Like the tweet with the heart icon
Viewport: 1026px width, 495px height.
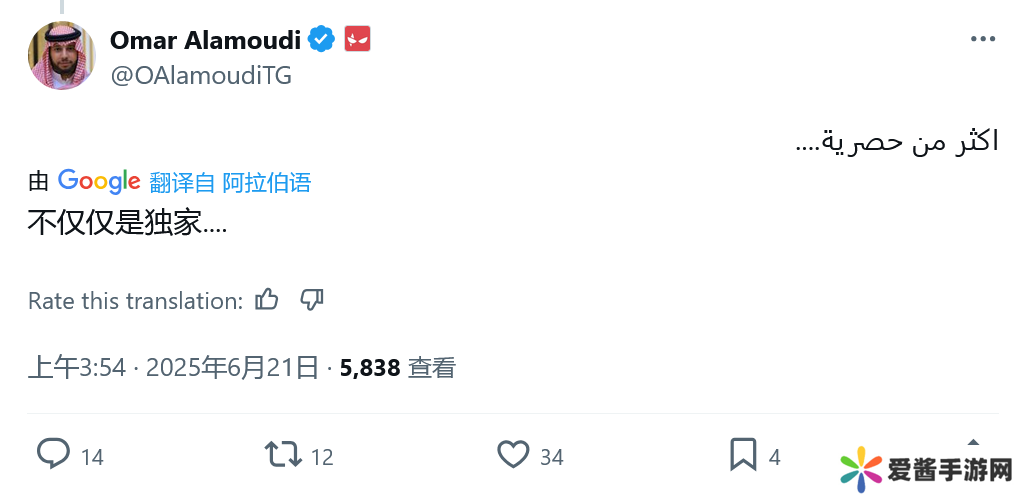click(513, 456)
